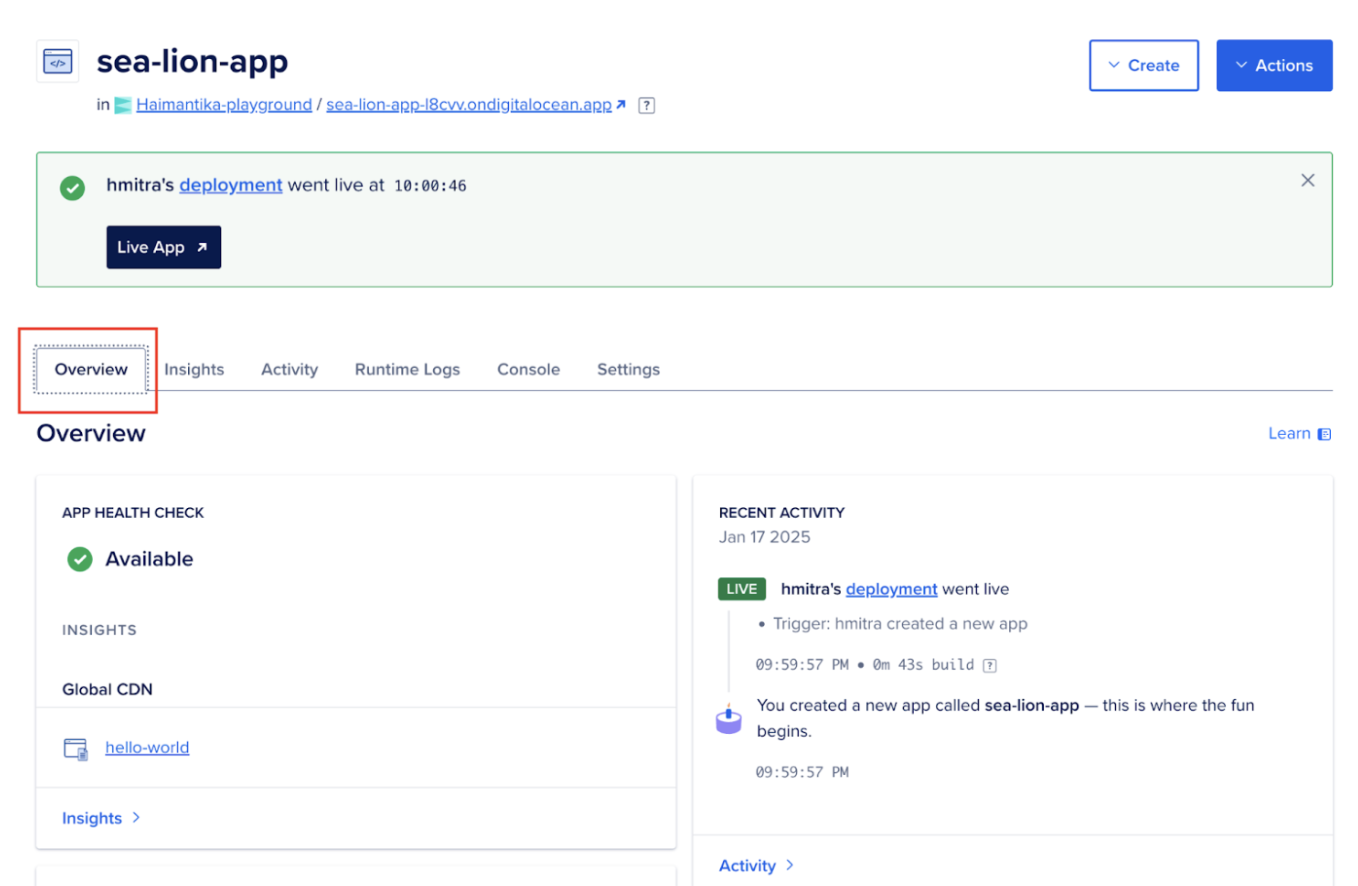Click the question mark icon next to build time
1358x886 pixels.
pos(990,665)
